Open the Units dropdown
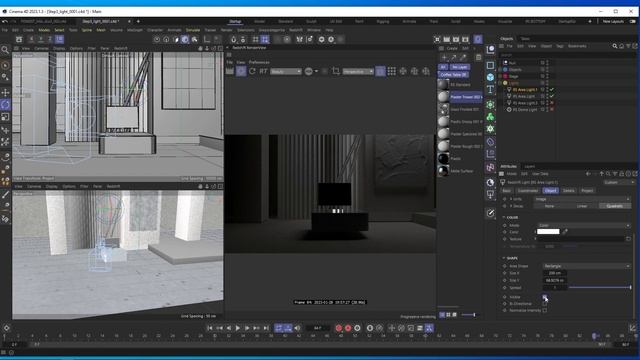 click(582, 199)
